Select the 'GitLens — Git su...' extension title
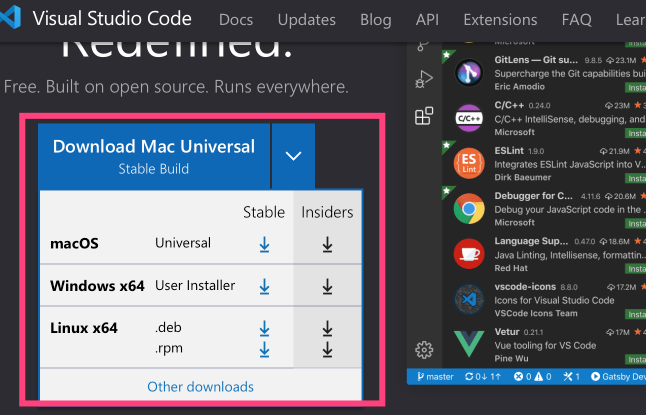The image size is (646, 415). tap(536, 60)
